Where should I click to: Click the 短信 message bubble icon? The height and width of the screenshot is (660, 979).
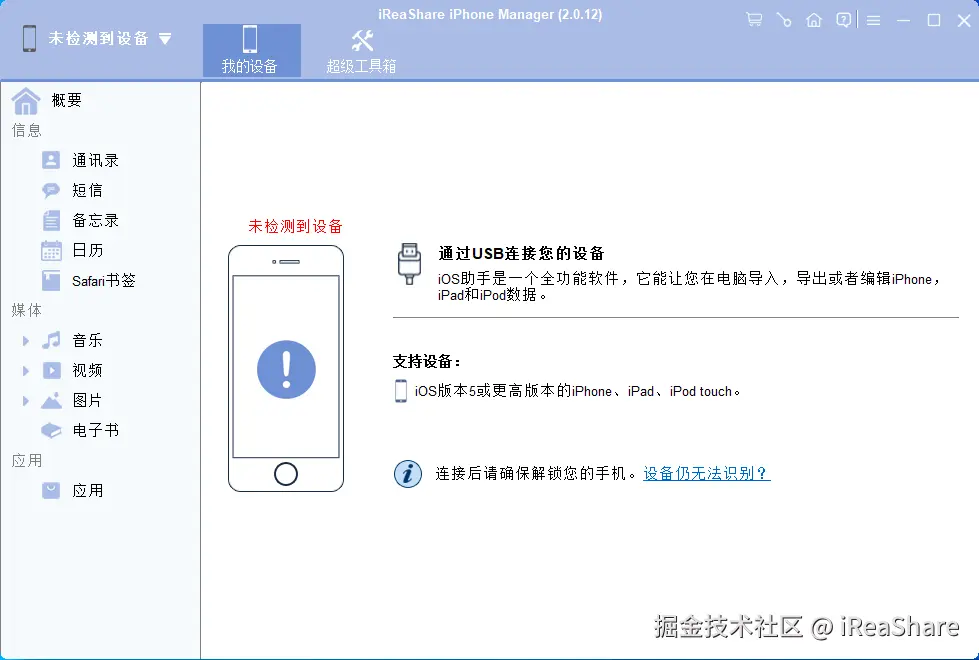click(x=51, y=190)
